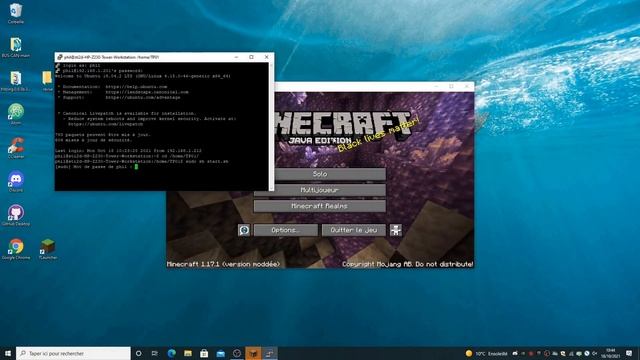Maximize the PuTTY terminal window
Viewport: 640px width, 360px height.
tap(251, 57)
